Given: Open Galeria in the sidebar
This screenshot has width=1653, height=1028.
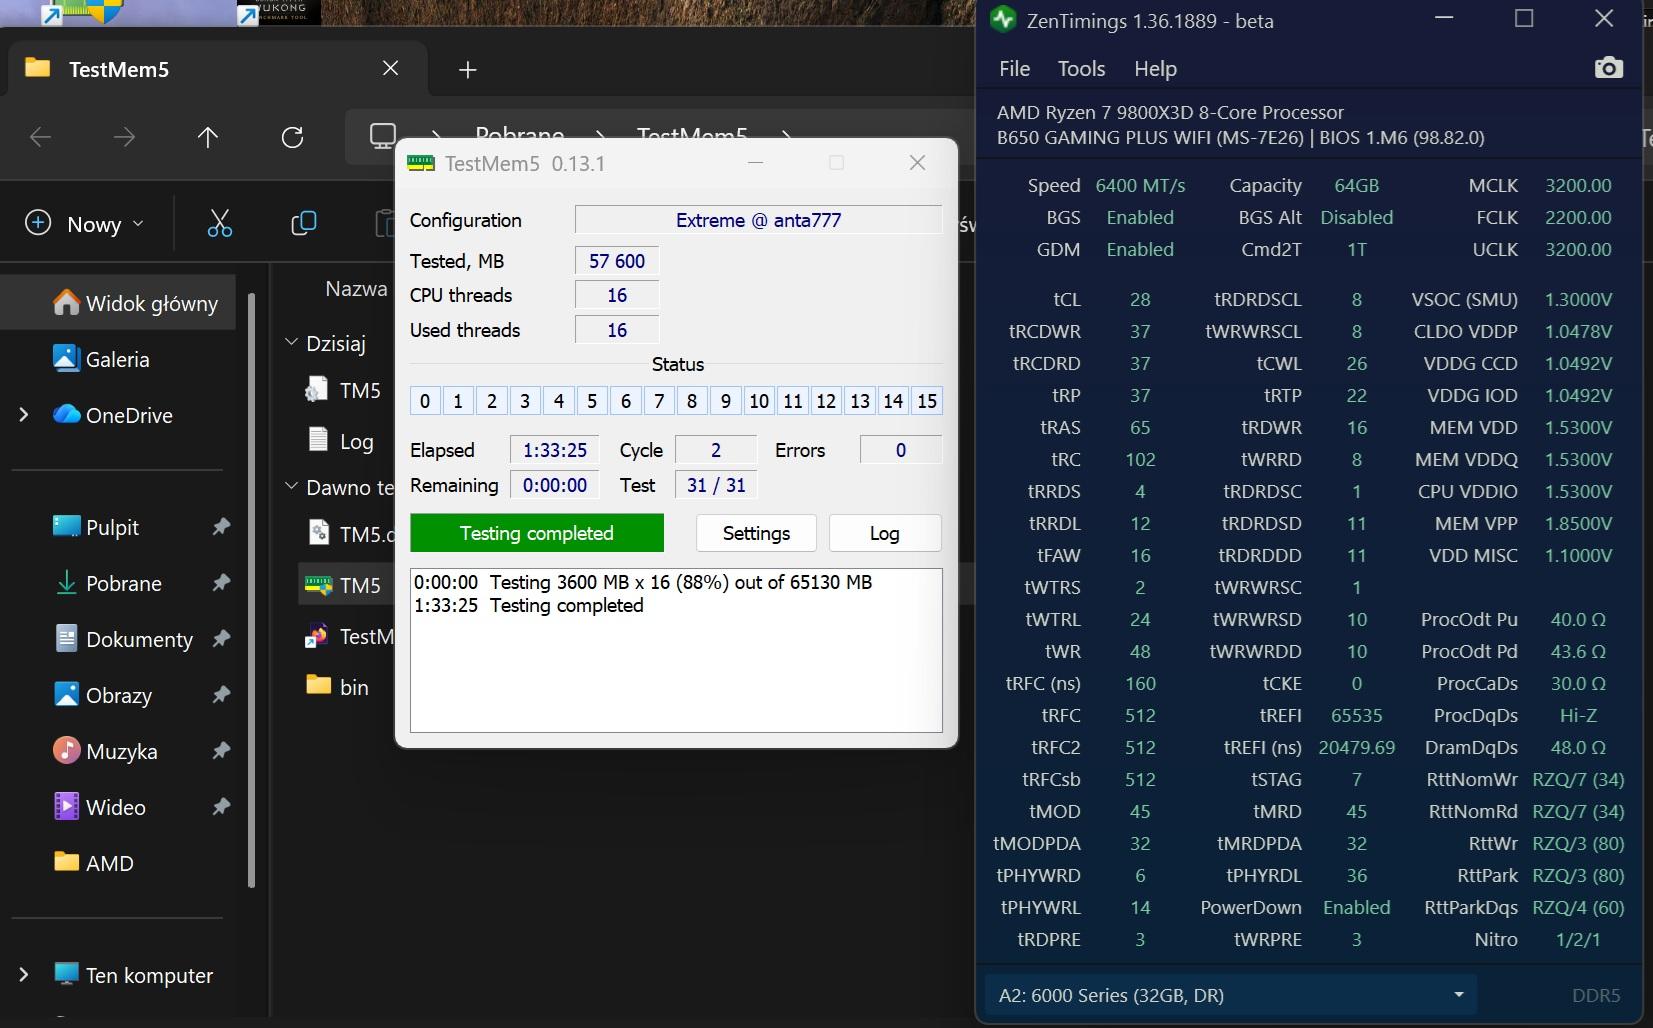Looking at the screenshot, I should pyautogui.click(x=117, y=359).
